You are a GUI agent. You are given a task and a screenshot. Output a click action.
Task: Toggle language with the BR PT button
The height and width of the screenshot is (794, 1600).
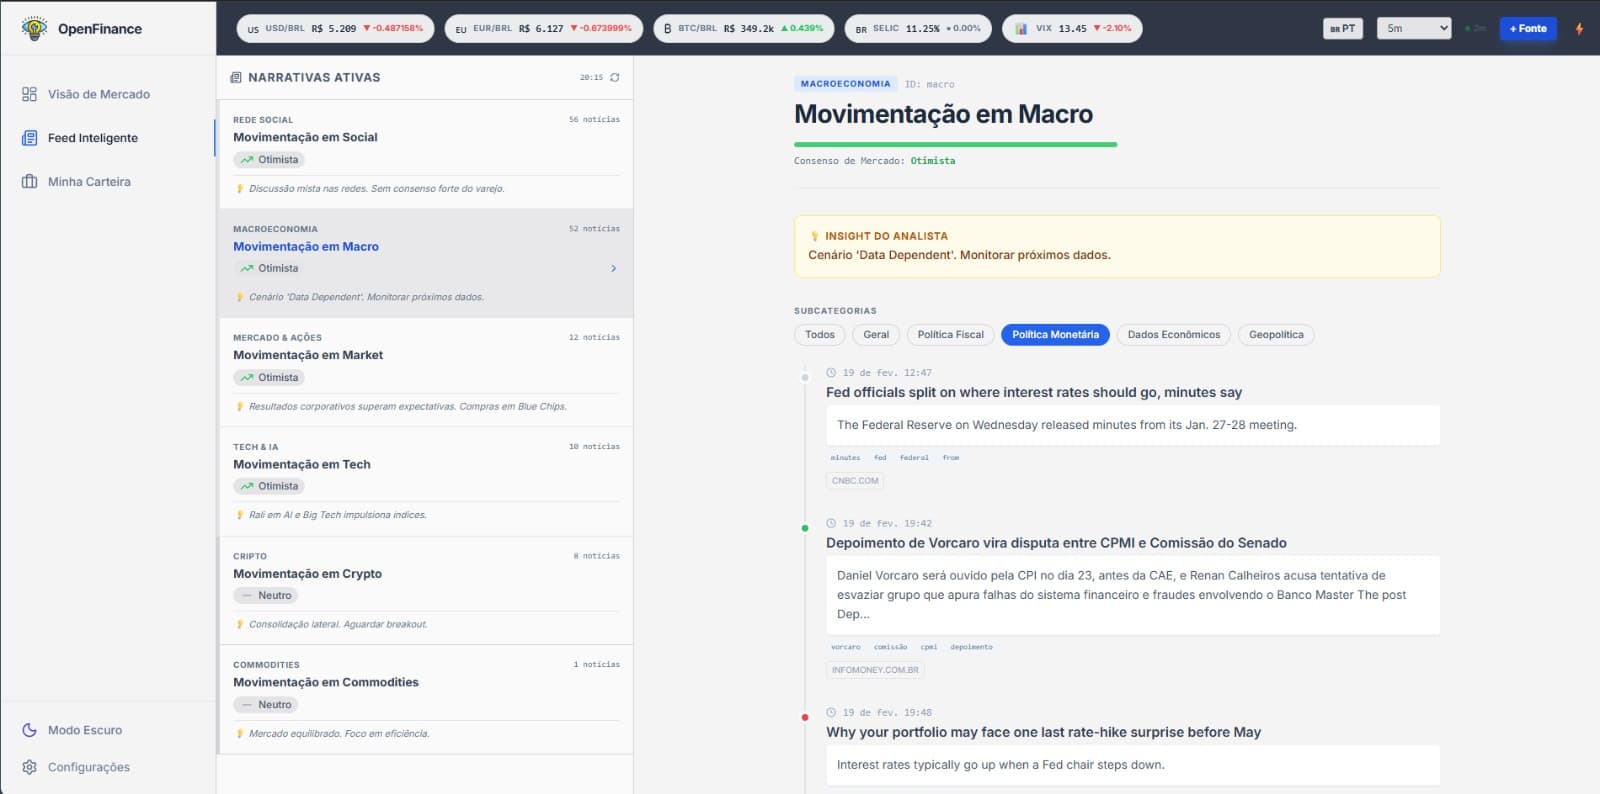[x=1343, y=29]
